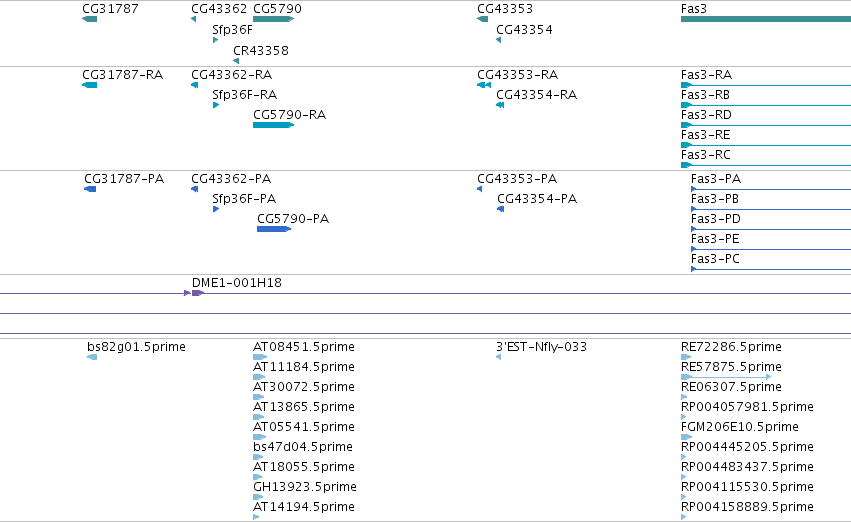Click the CG5790-RA transcript glyph

tap(274, 125)
